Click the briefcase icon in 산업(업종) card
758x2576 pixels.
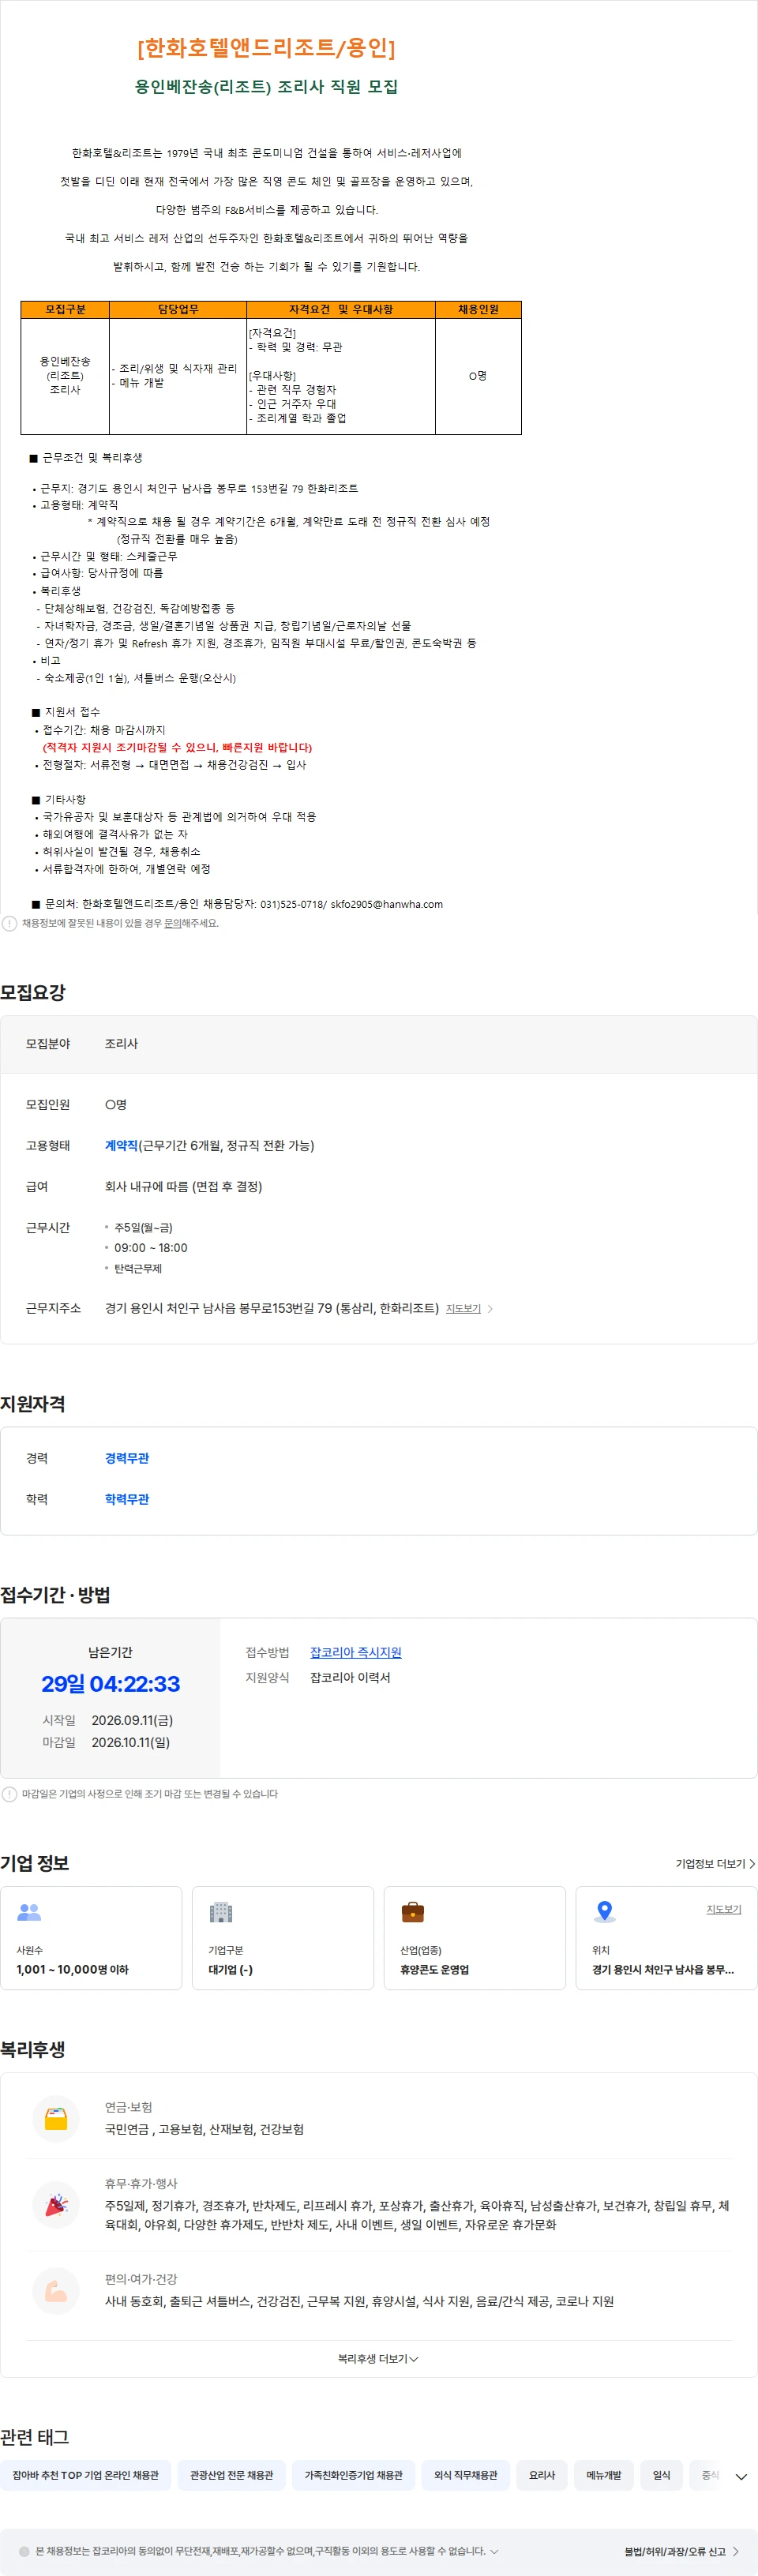pyautogui.click(x=413, y=1911)
